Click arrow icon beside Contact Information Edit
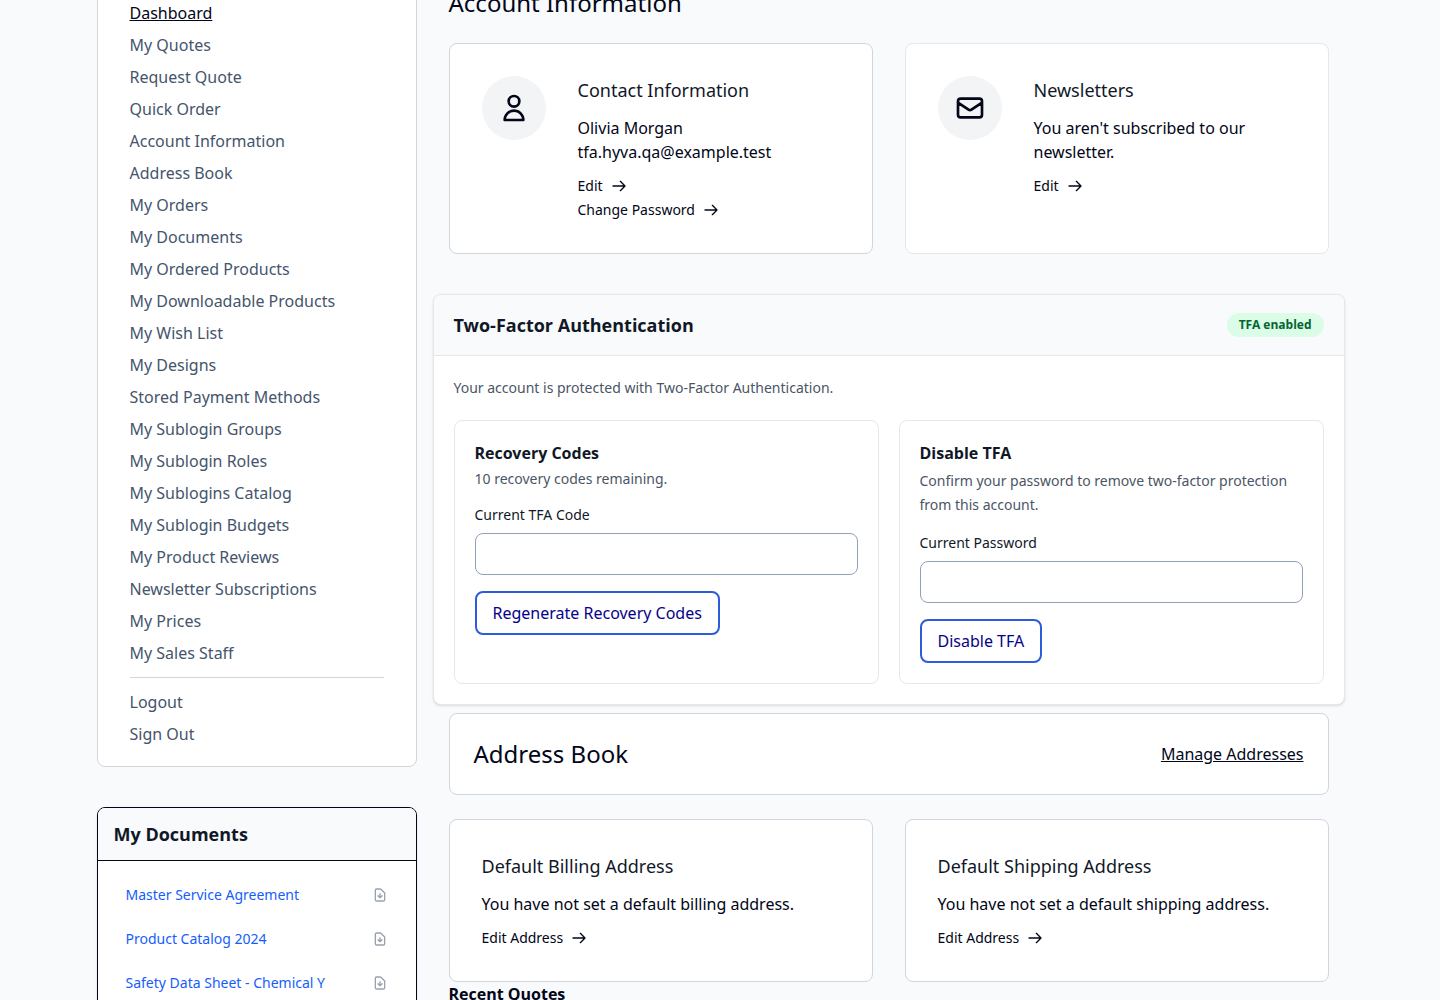1440x1000 pixels. click(x=619, y=186)
